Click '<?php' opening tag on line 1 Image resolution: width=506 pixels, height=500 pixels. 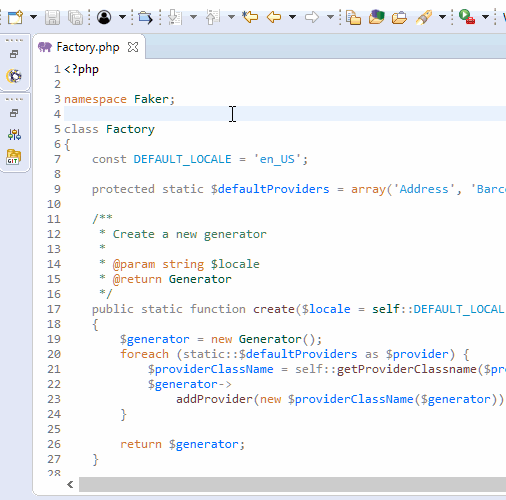[81, 69]
